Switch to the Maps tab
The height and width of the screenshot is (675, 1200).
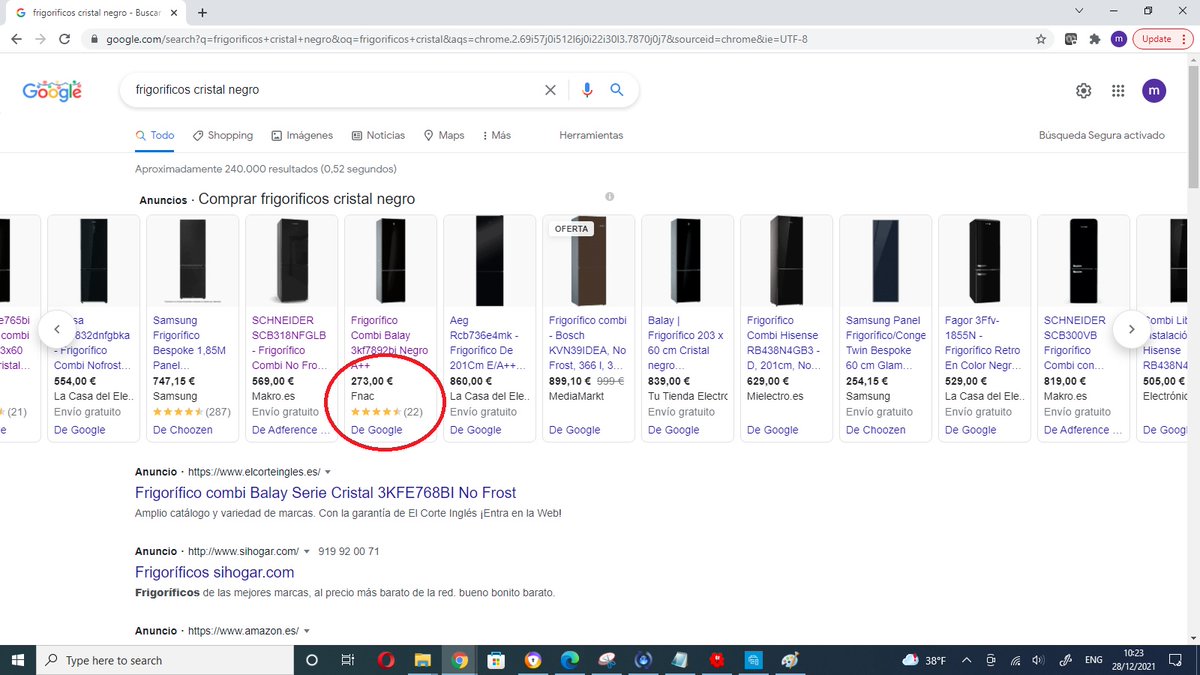(444, 135)
